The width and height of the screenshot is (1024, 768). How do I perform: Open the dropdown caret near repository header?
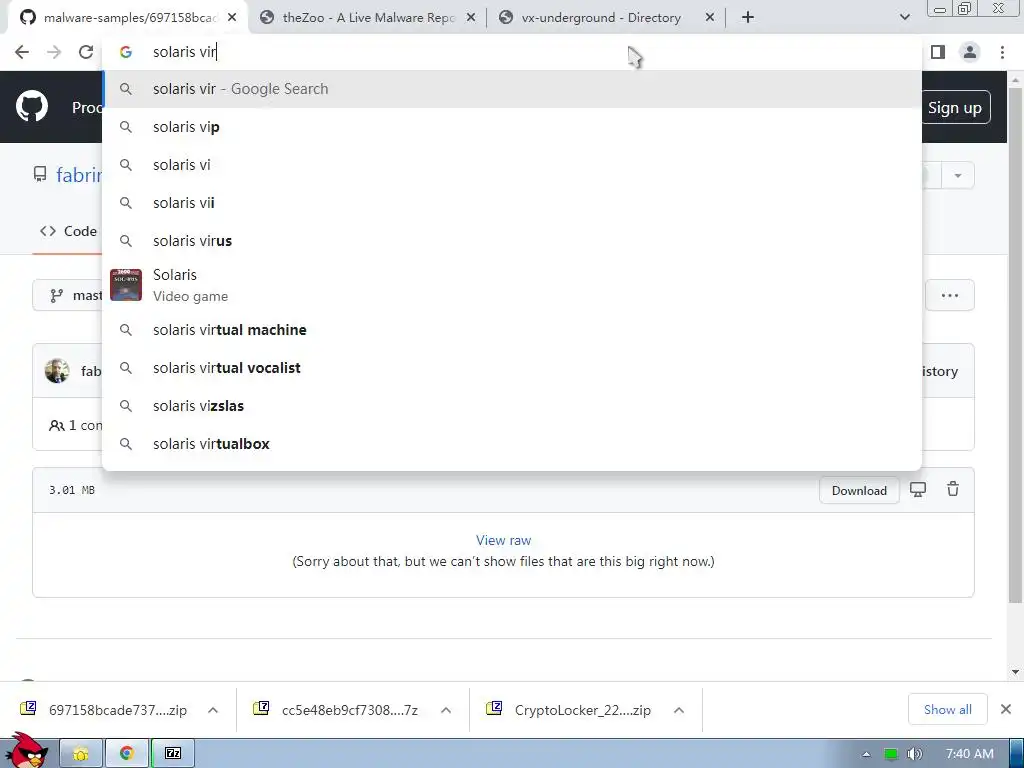958,176
